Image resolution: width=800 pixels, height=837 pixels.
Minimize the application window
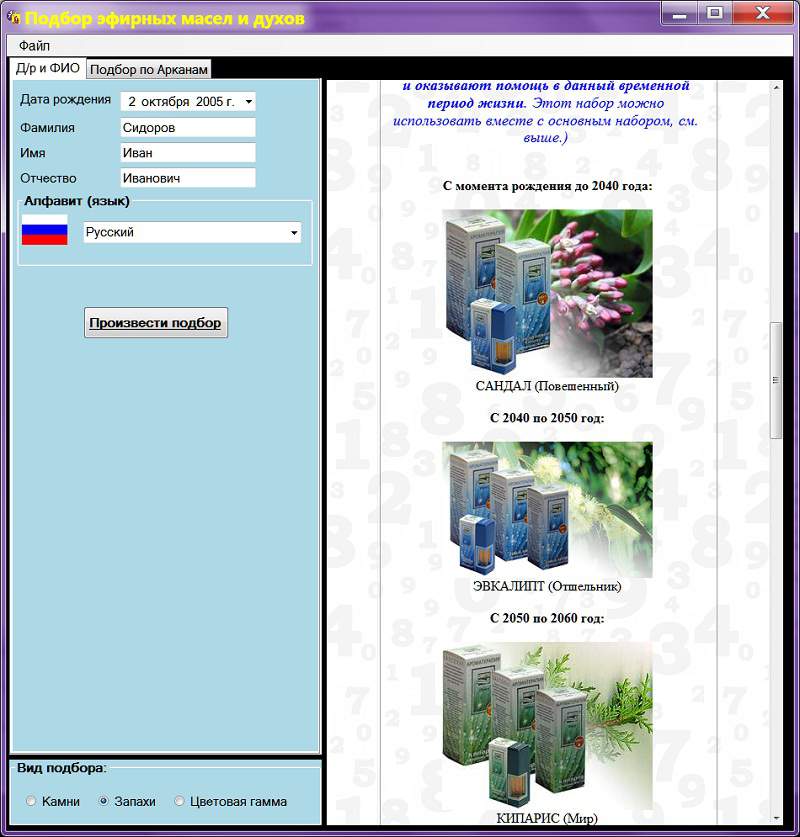click(x=679, y=14)
